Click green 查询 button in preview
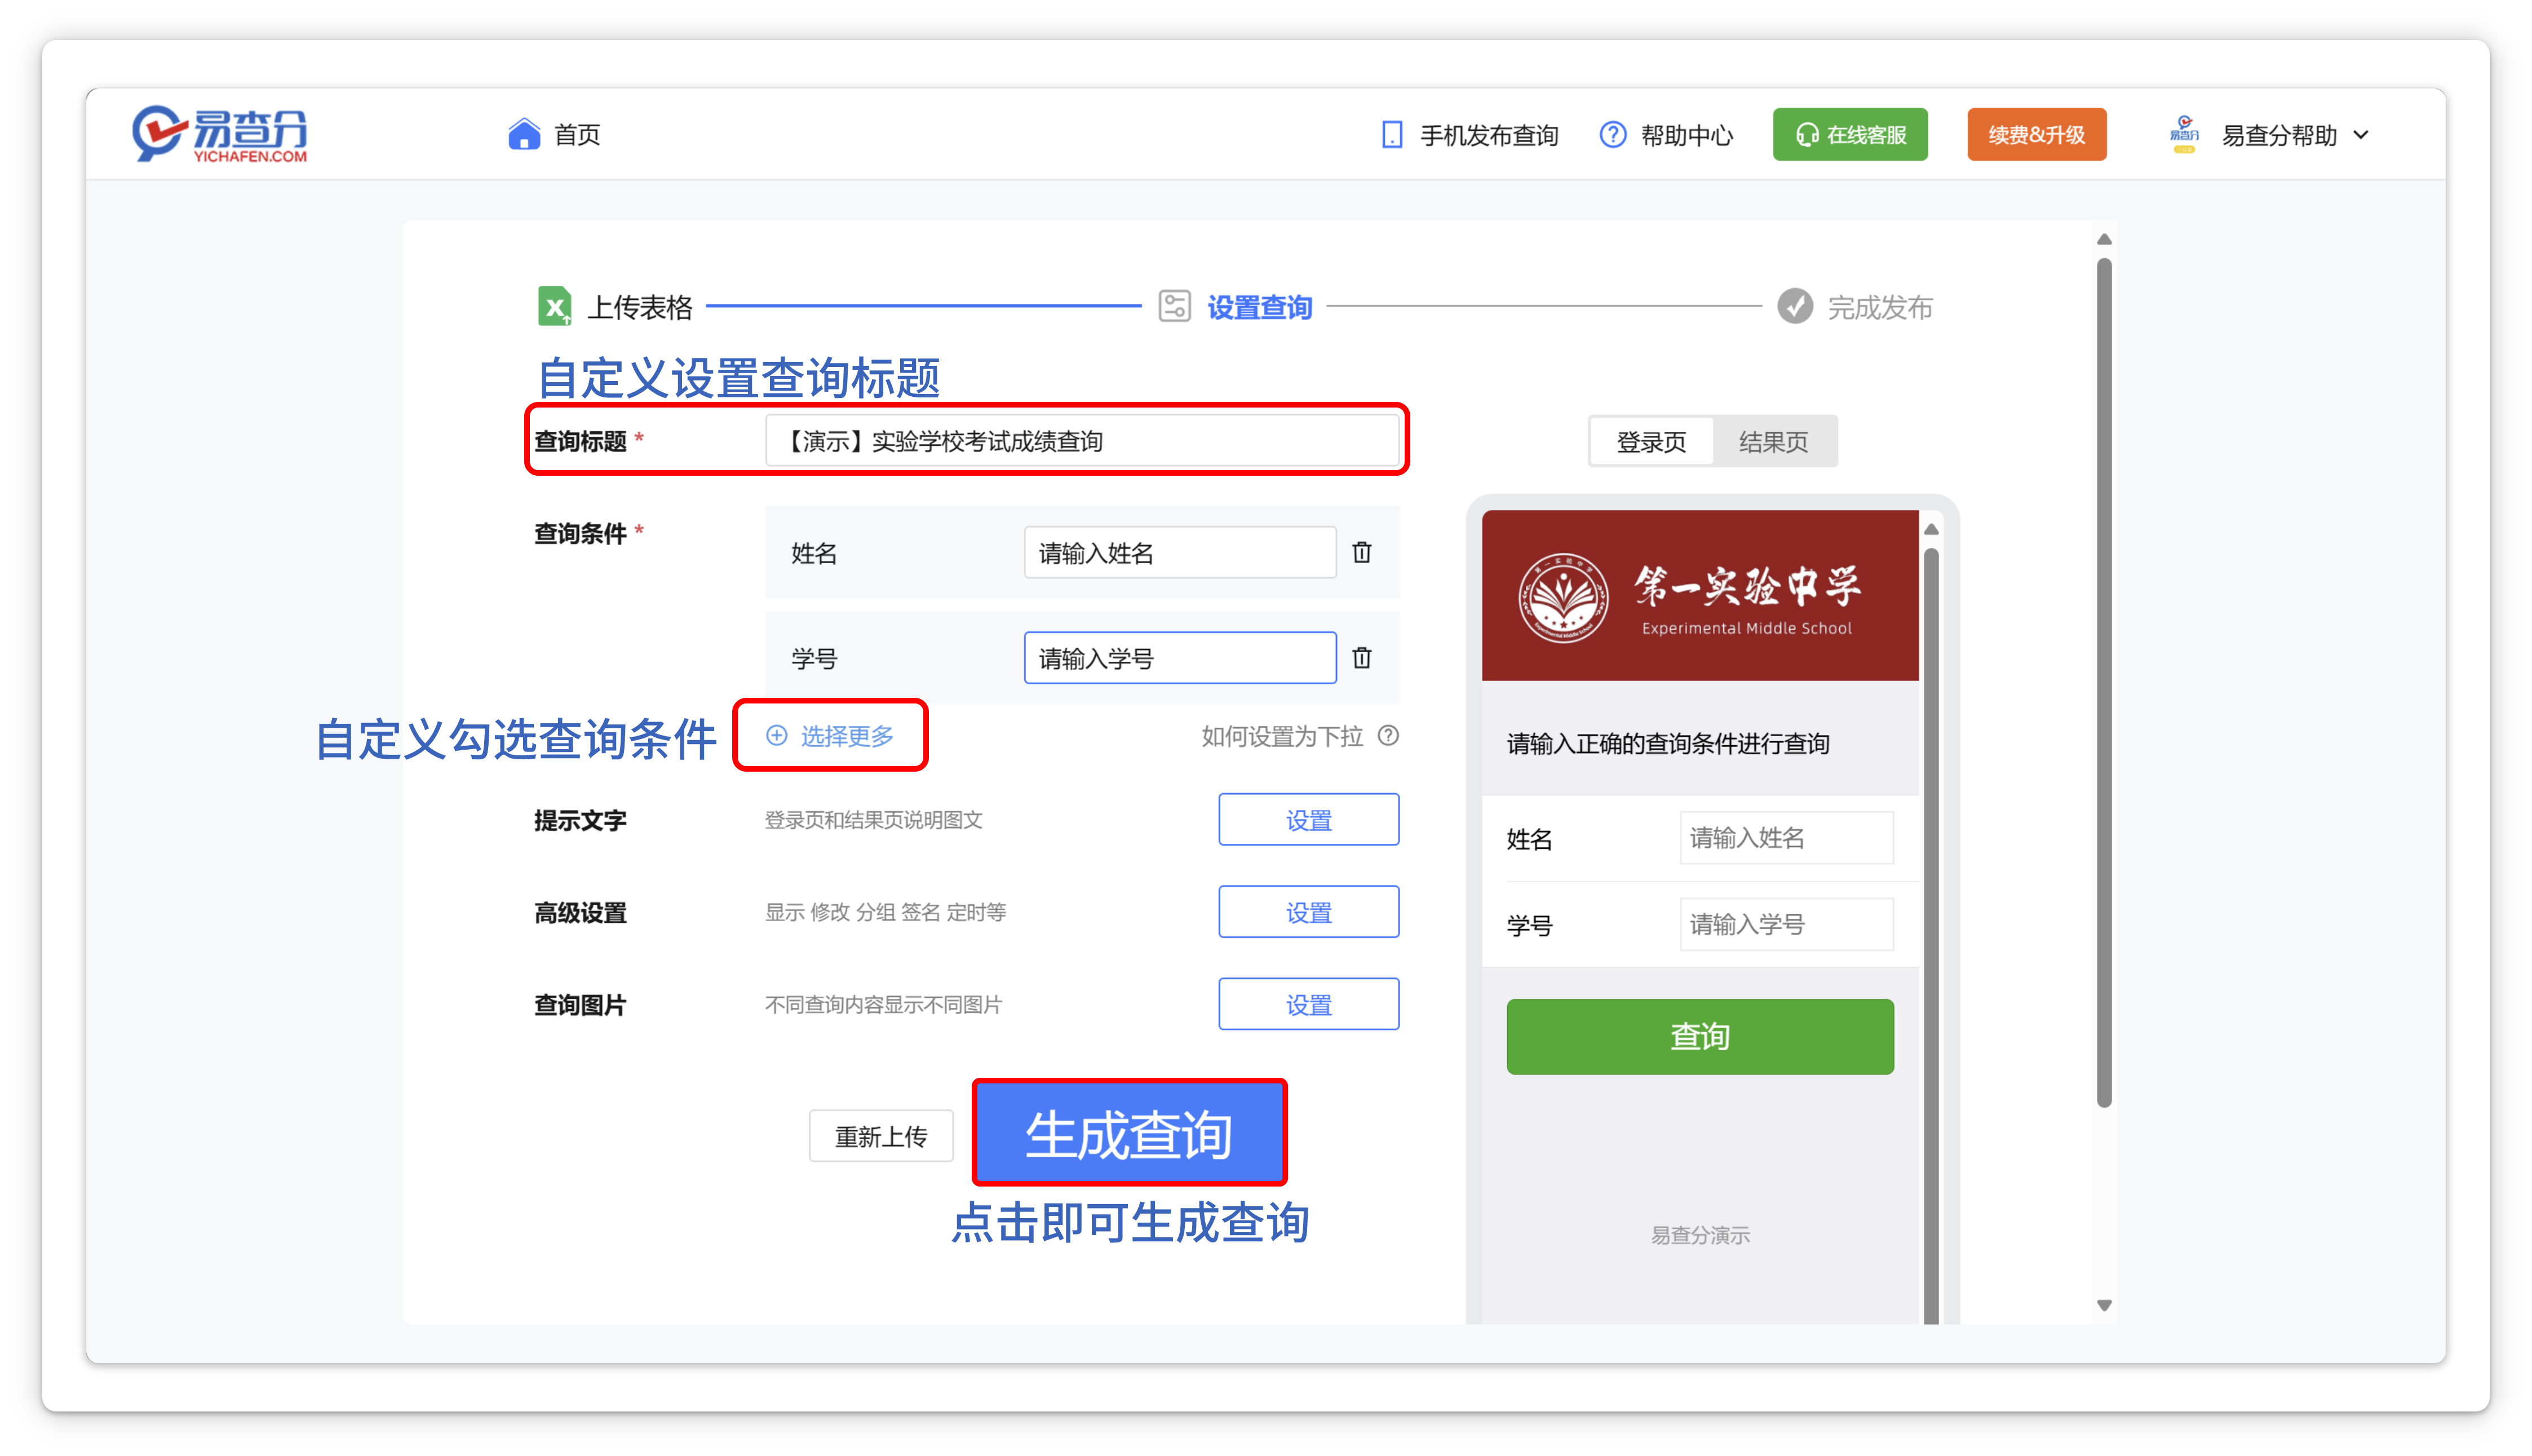This screenshot has height=1456, width=2532. coord(1699,1036)
